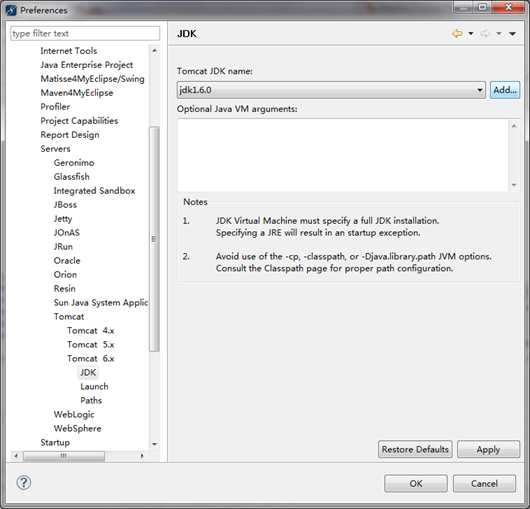Select Orion server entry
The image size is (530, 509).
[65, 274]
